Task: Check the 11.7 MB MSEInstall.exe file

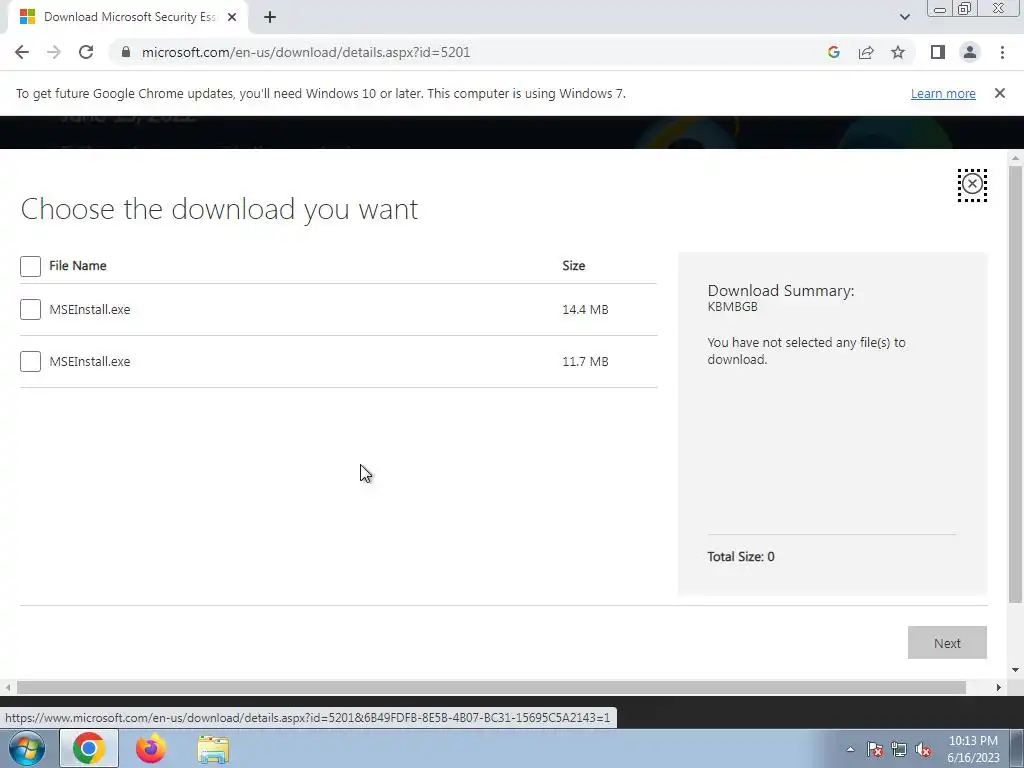Action: [30, 361]
